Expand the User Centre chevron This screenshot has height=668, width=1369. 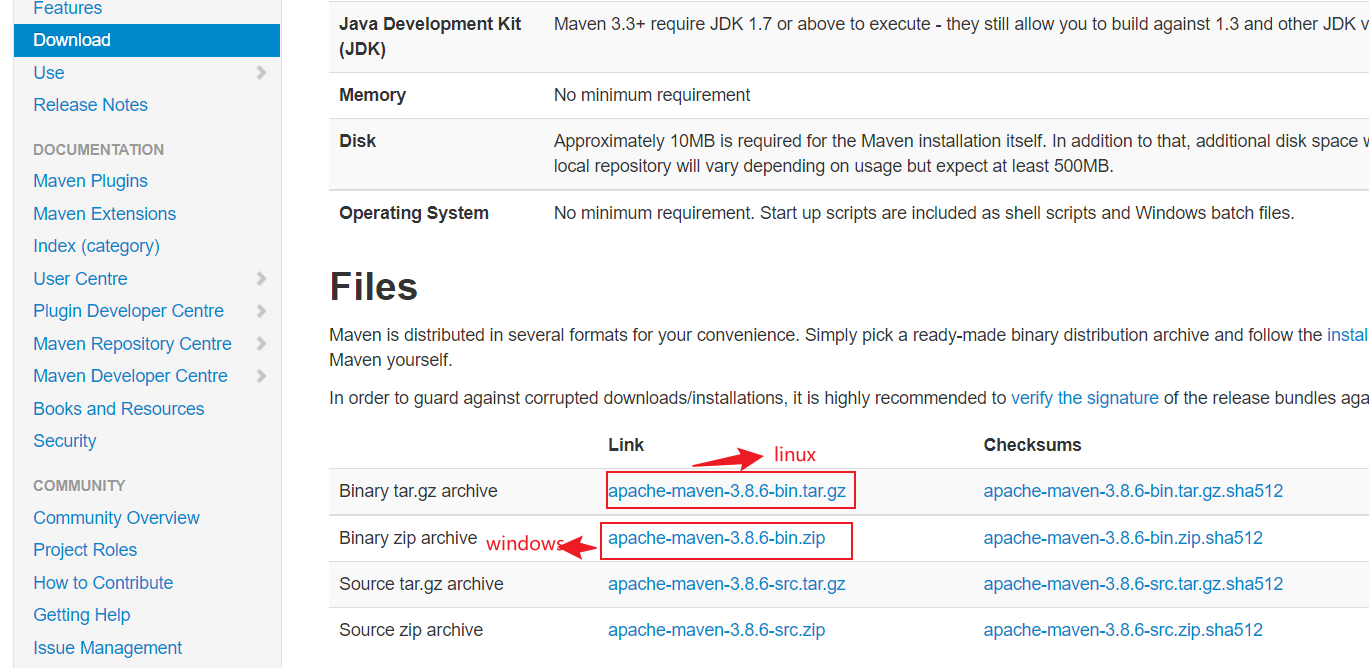tap(261, 279)
